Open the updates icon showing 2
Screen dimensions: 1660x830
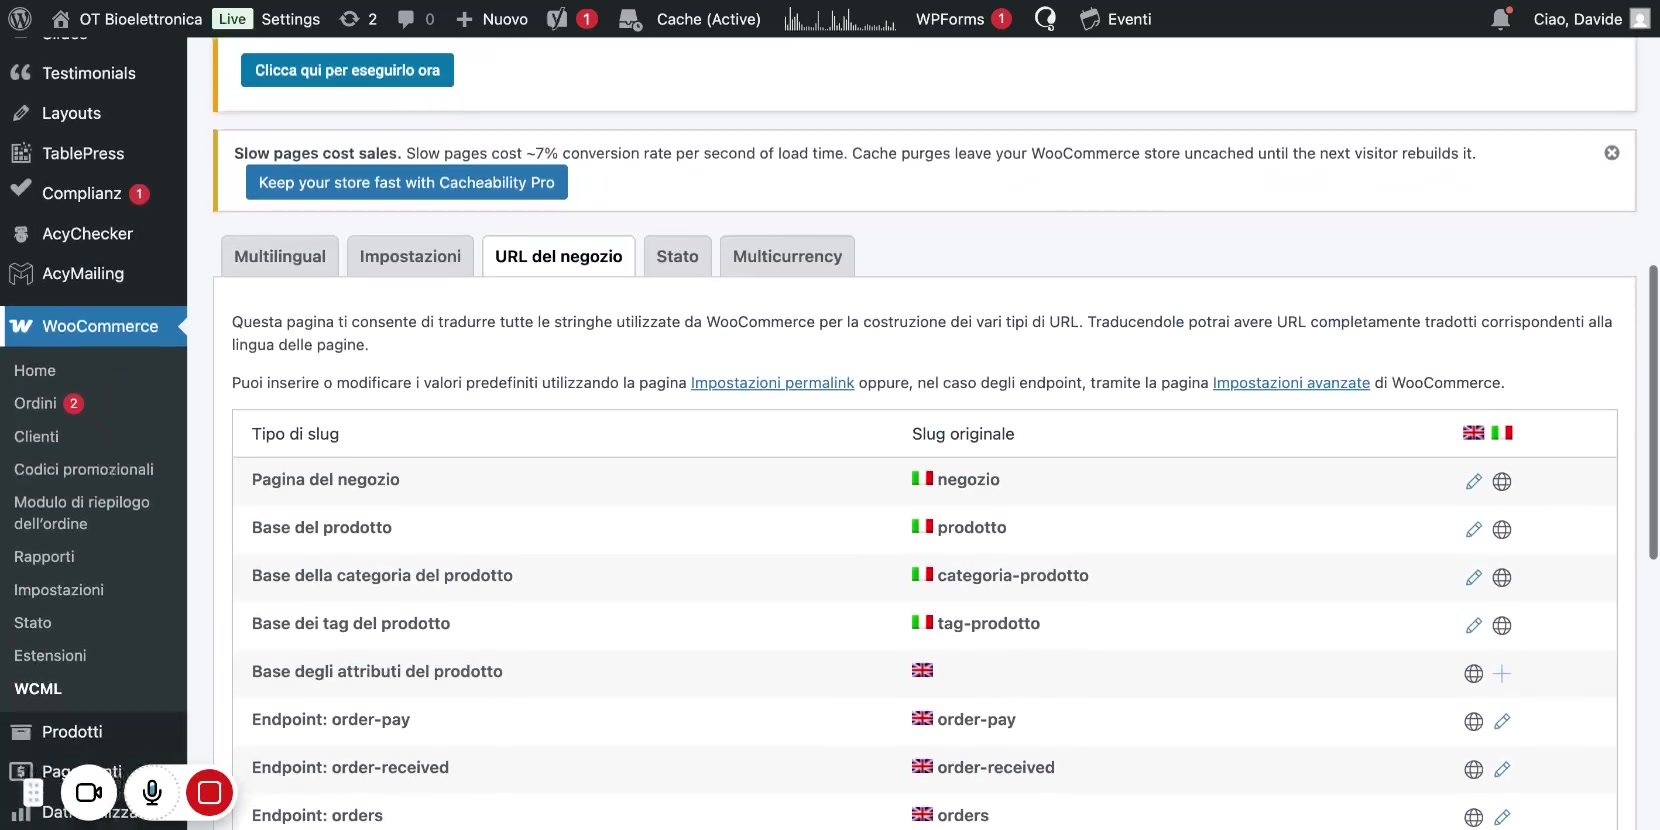358,19
